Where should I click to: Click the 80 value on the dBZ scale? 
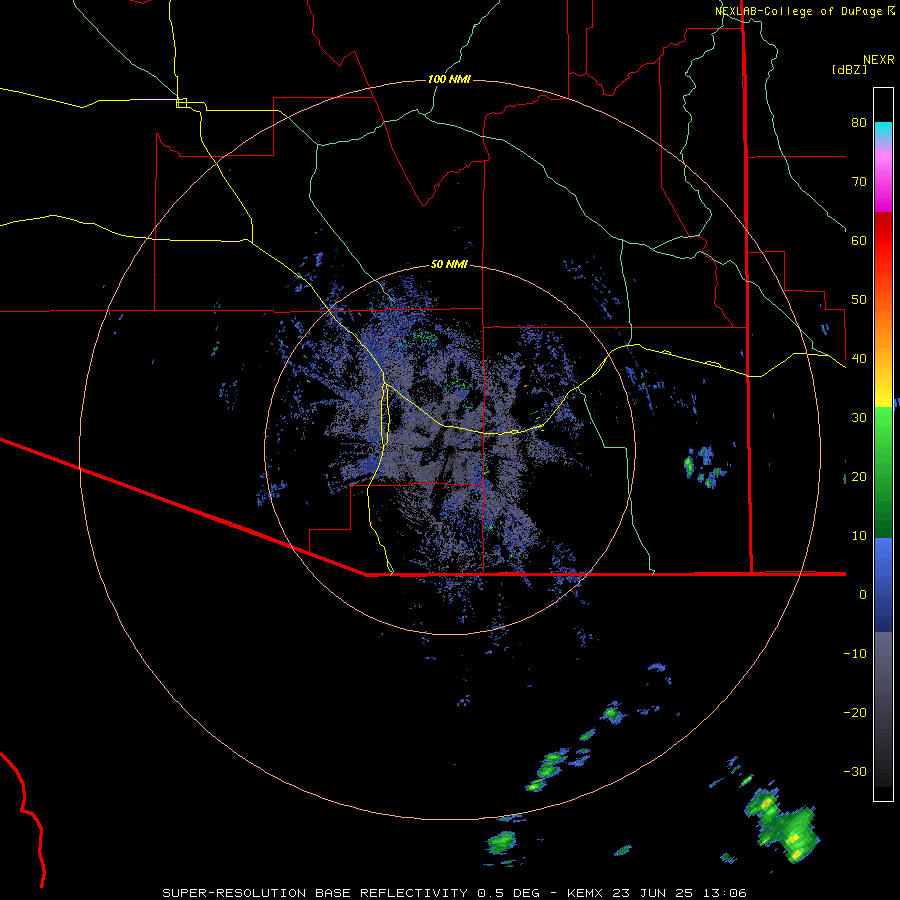point(859,123)
